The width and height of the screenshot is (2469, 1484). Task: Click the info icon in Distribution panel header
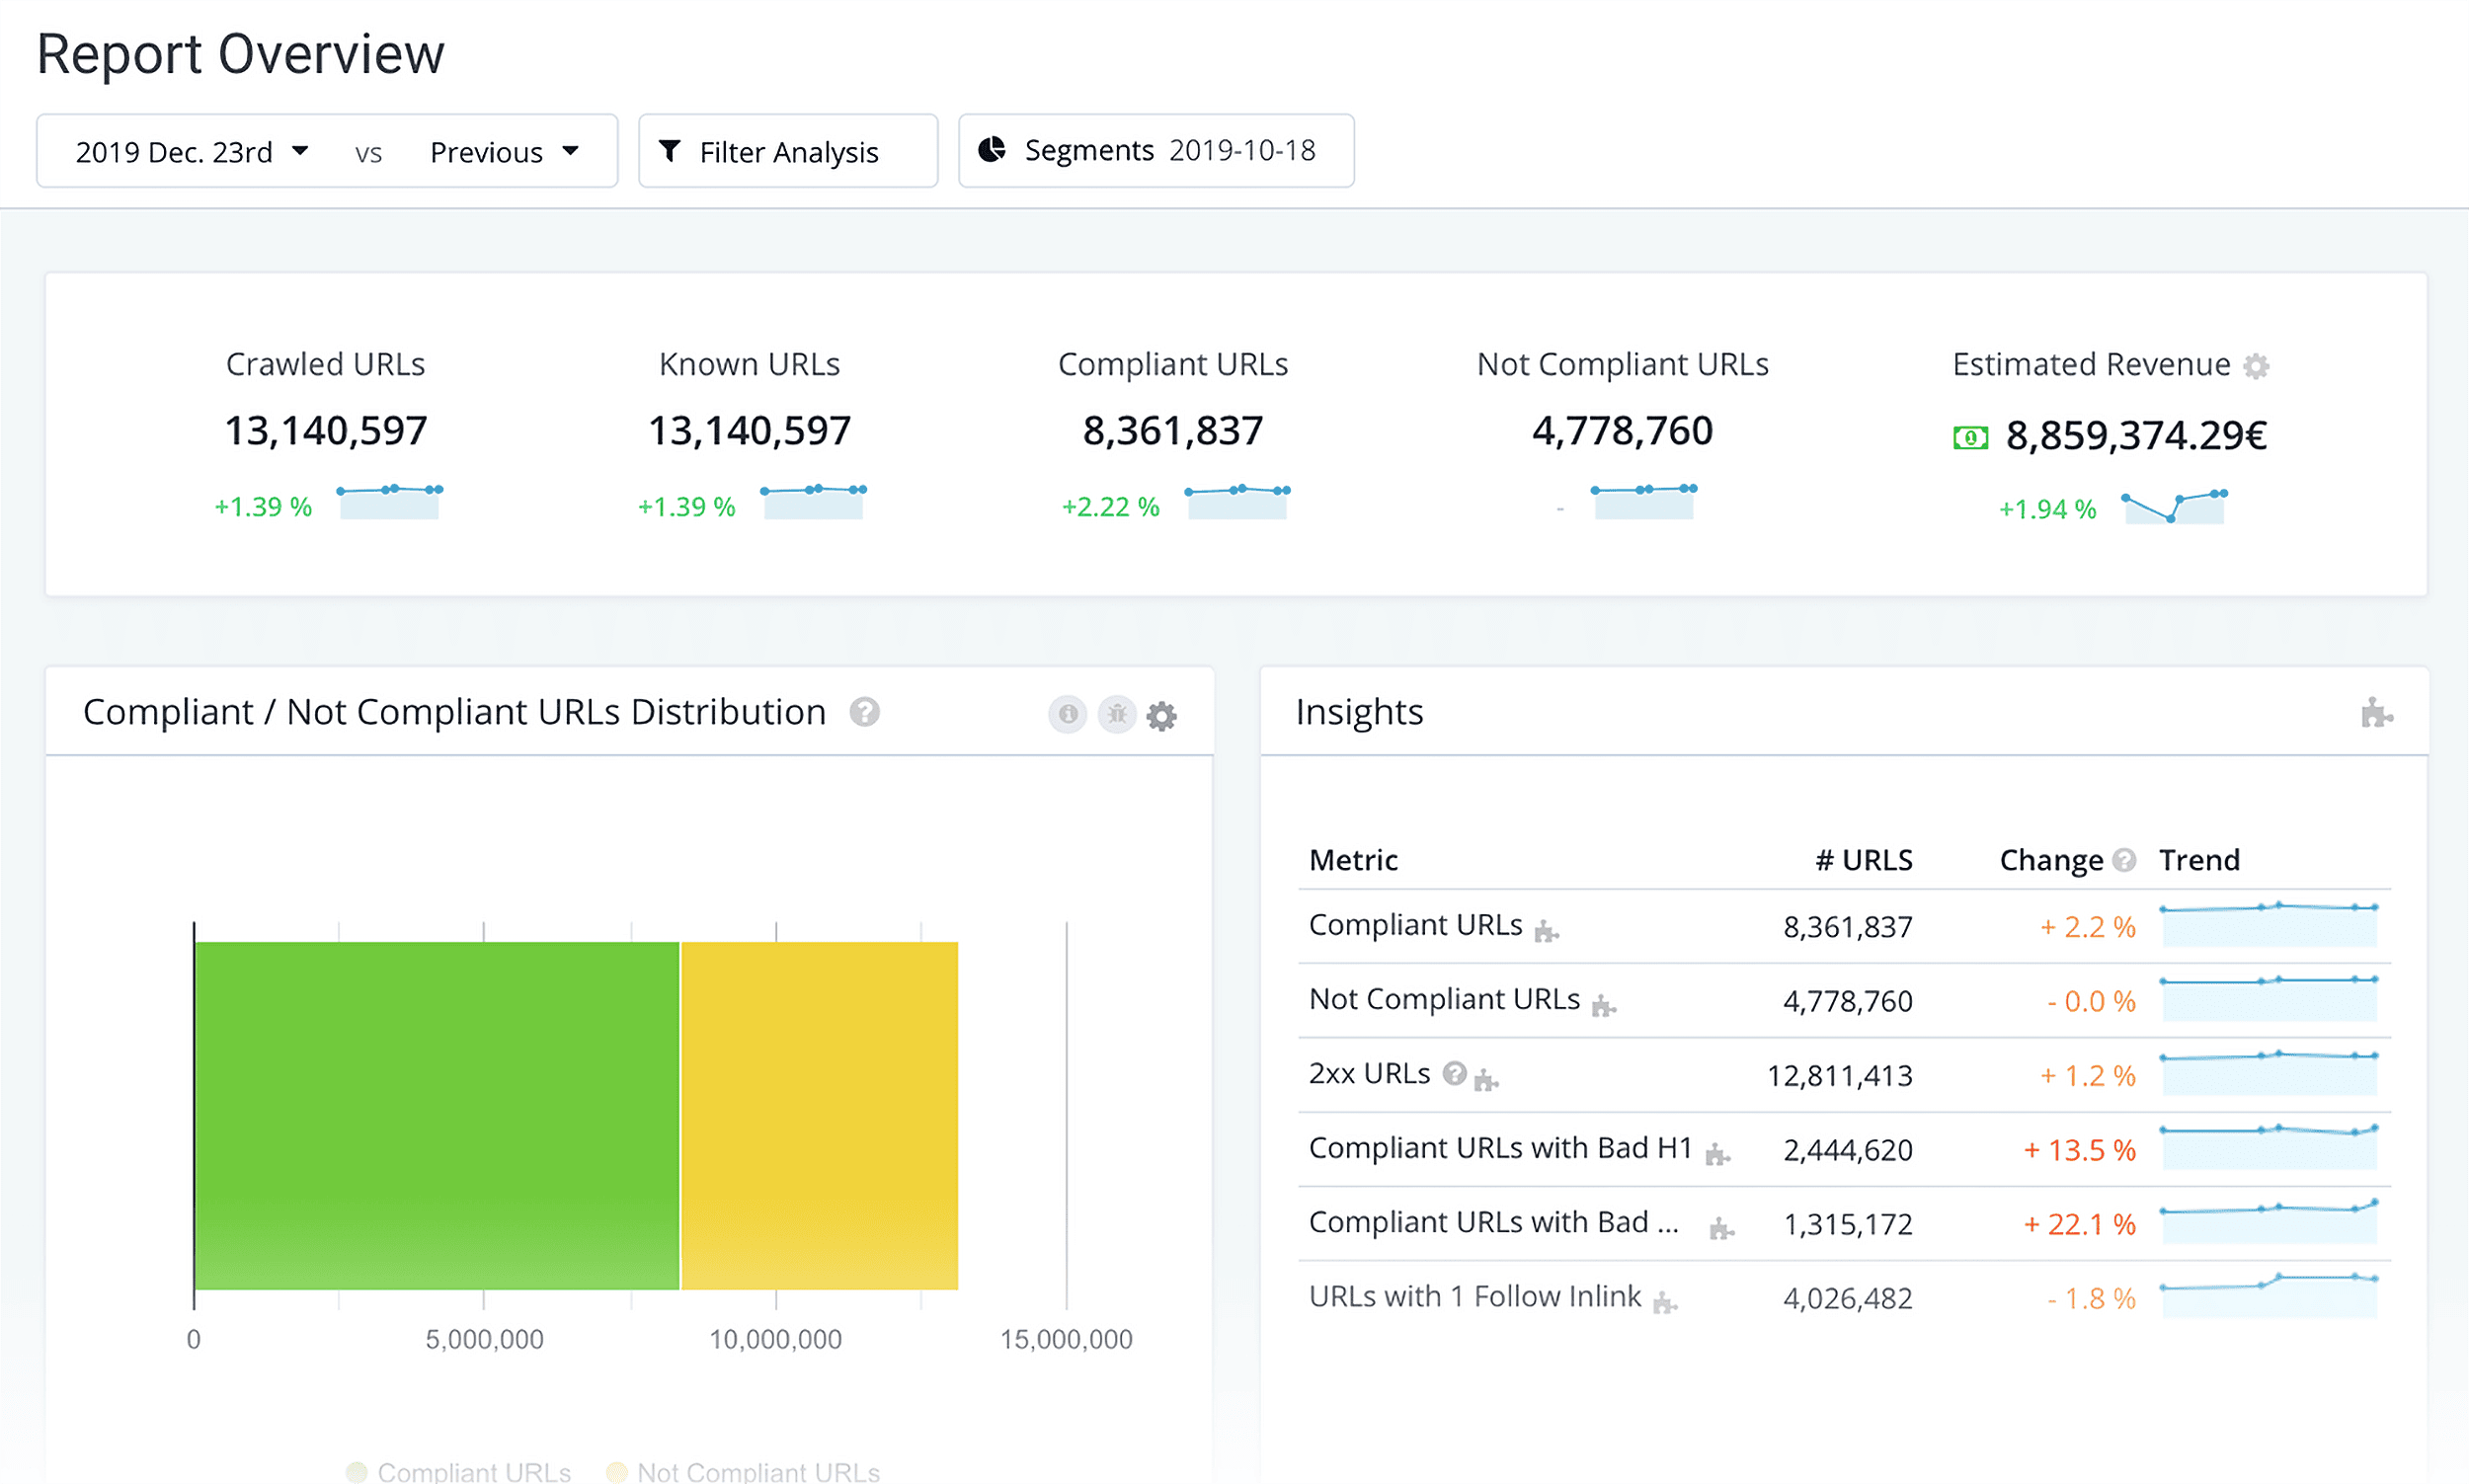coord(1068,714)
